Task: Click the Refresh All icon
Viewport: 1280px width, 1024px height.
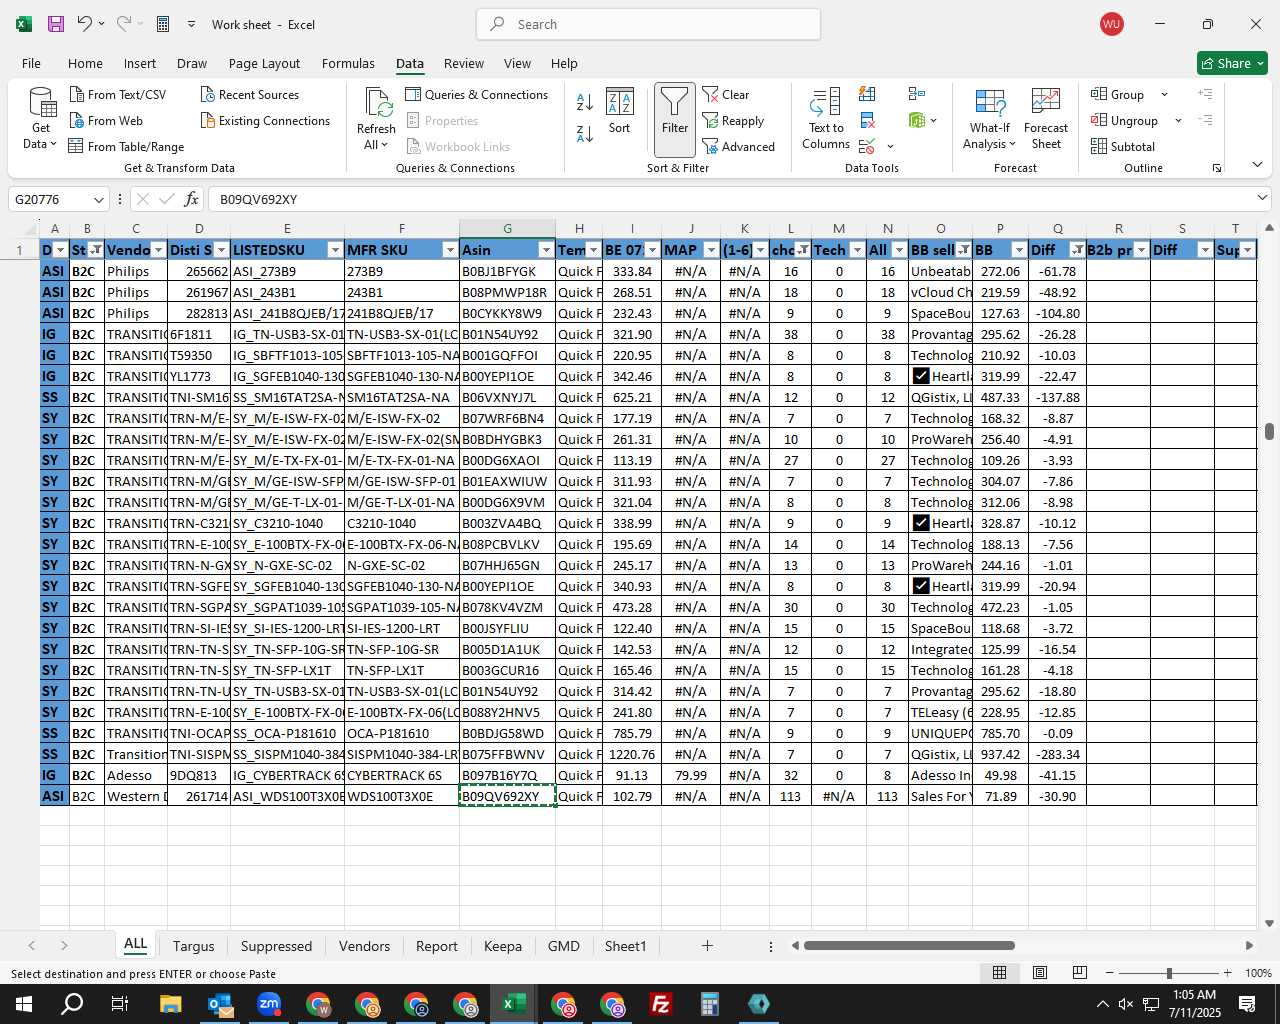Action: [x=377, y=118]
